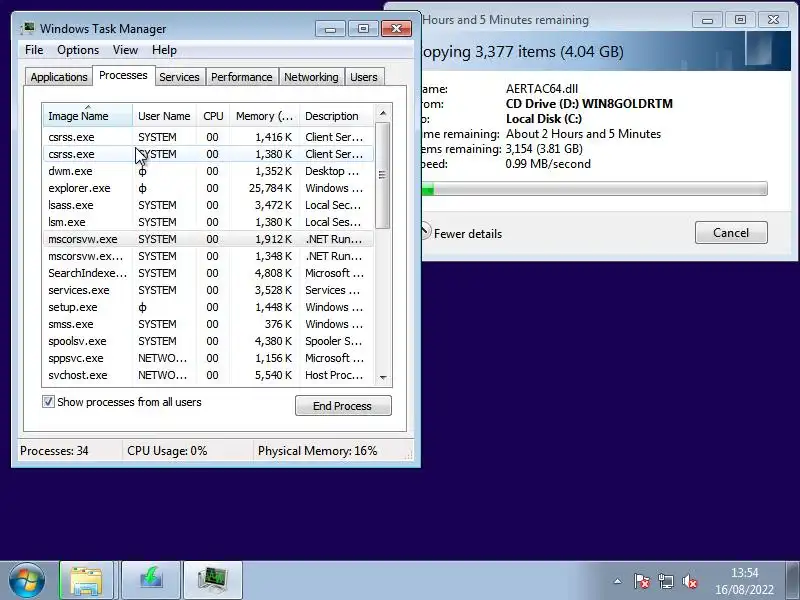
Task: Select mscorsvw.ex... row with 1,348 K
Action: 208,256
